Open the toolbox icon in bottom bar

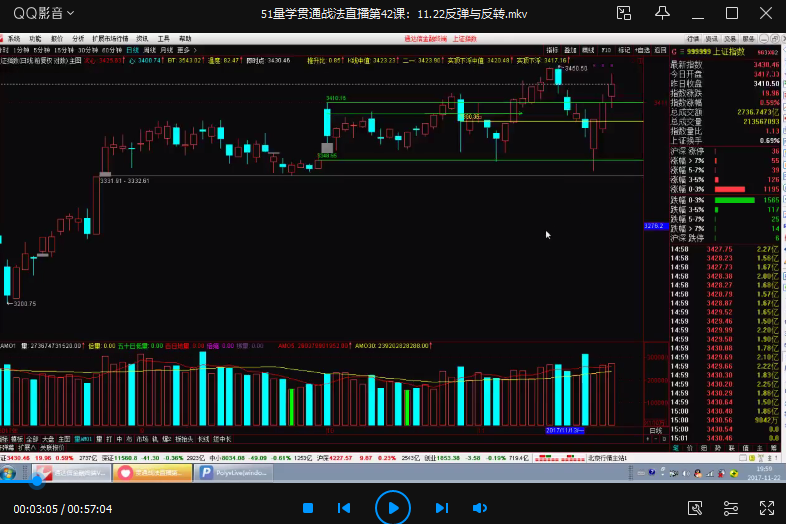click(694, 508)
